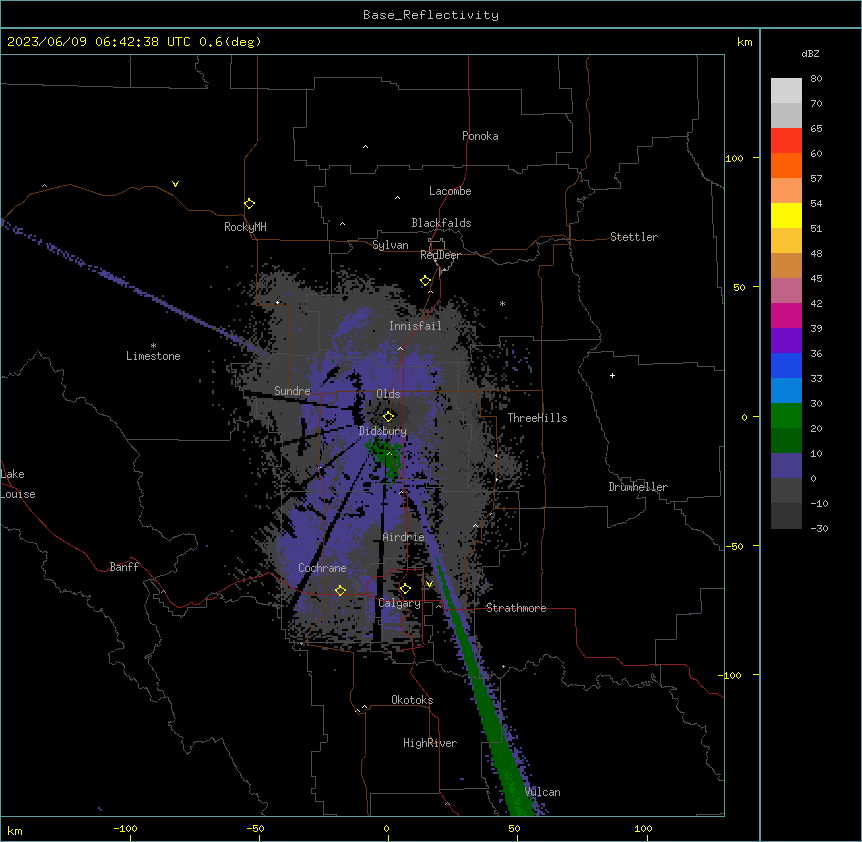
Task: Click the Banff label
Action: pos(124,567)
